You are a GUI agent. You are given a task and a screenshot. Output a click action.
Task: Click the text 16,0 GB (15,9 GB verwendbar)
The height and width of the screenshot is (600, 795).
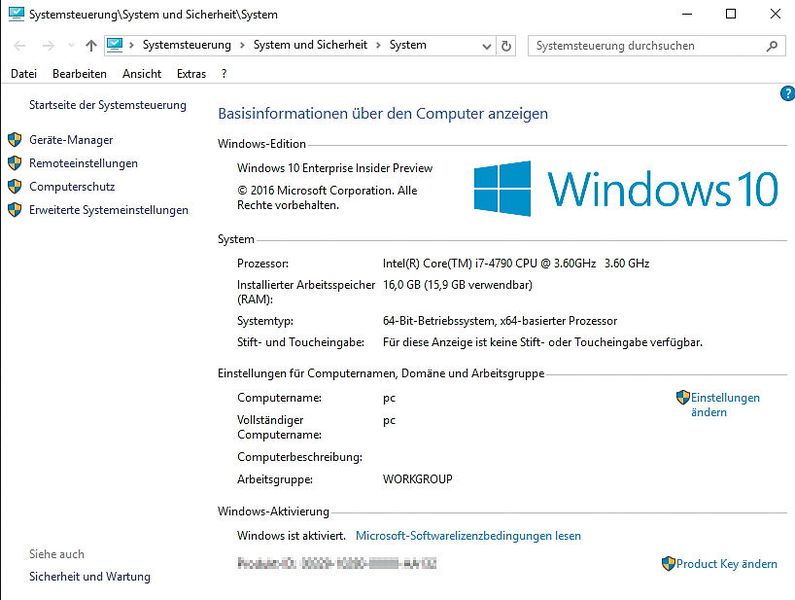457,285
